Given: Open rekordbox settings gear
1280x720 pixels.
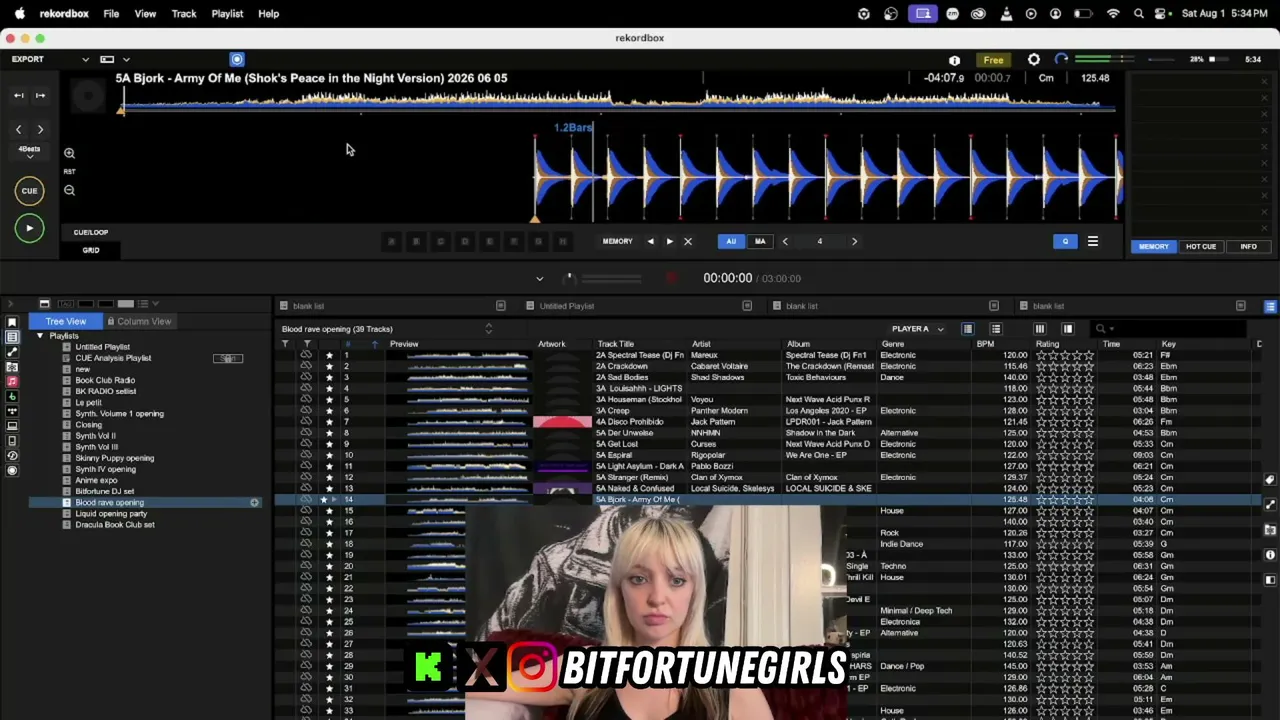Looking at the screenshot, I should pos(1034,60).
